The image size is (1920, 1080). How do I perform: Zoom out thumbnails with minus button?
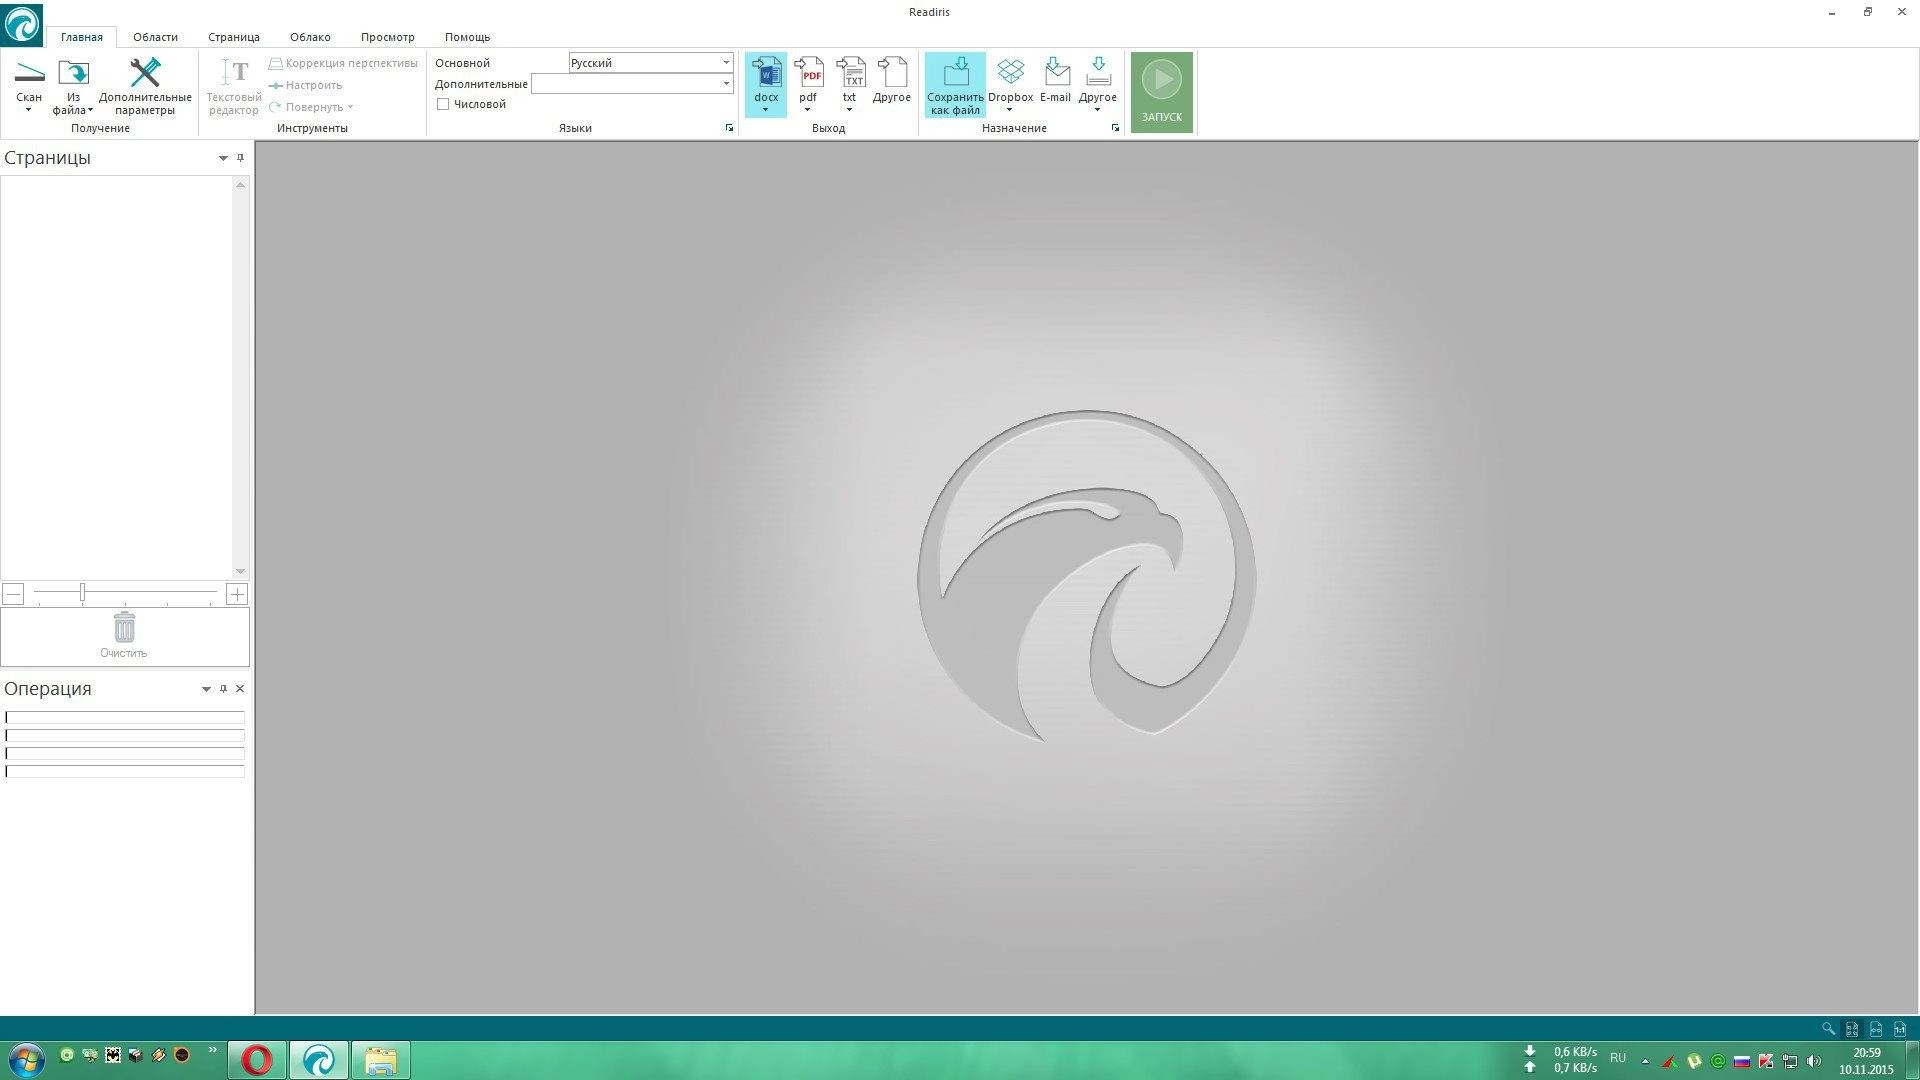point(13,594)
